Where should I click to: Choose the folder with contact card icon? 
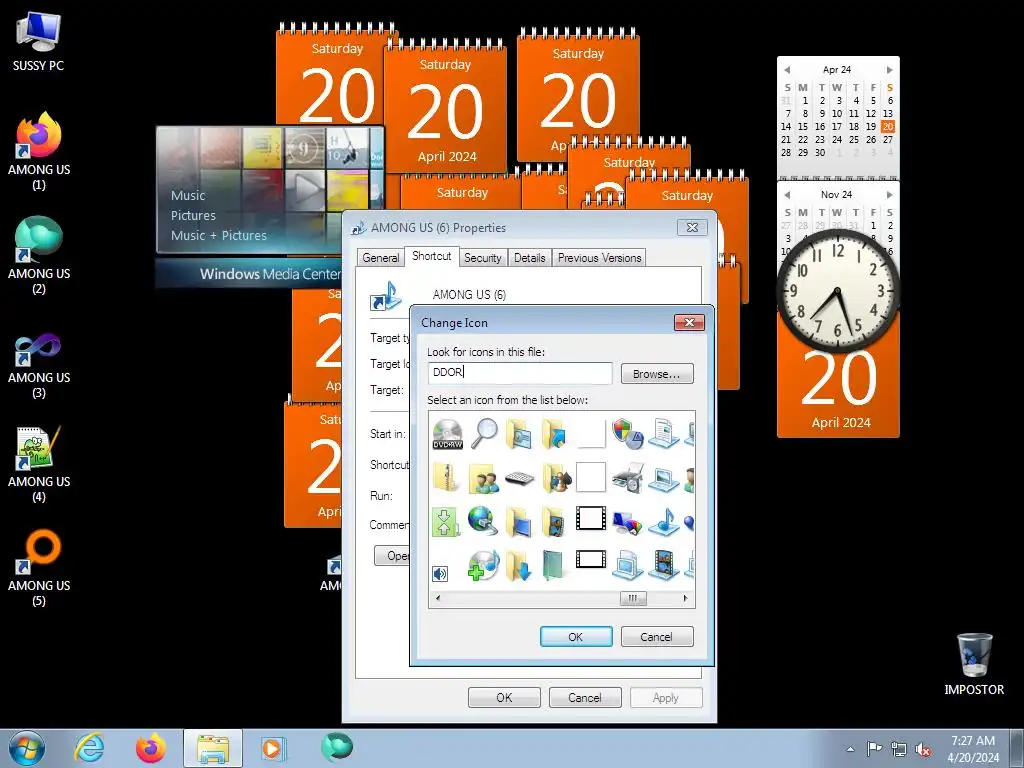click(519, 434)
